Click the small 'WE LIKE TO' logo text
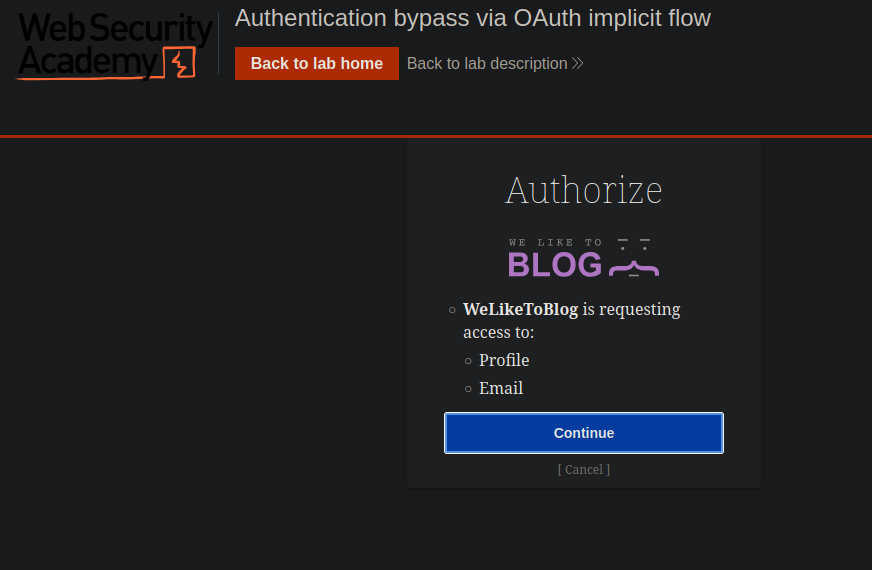The width and height of the screenshot is (872, 570). [x=555, y=242]
